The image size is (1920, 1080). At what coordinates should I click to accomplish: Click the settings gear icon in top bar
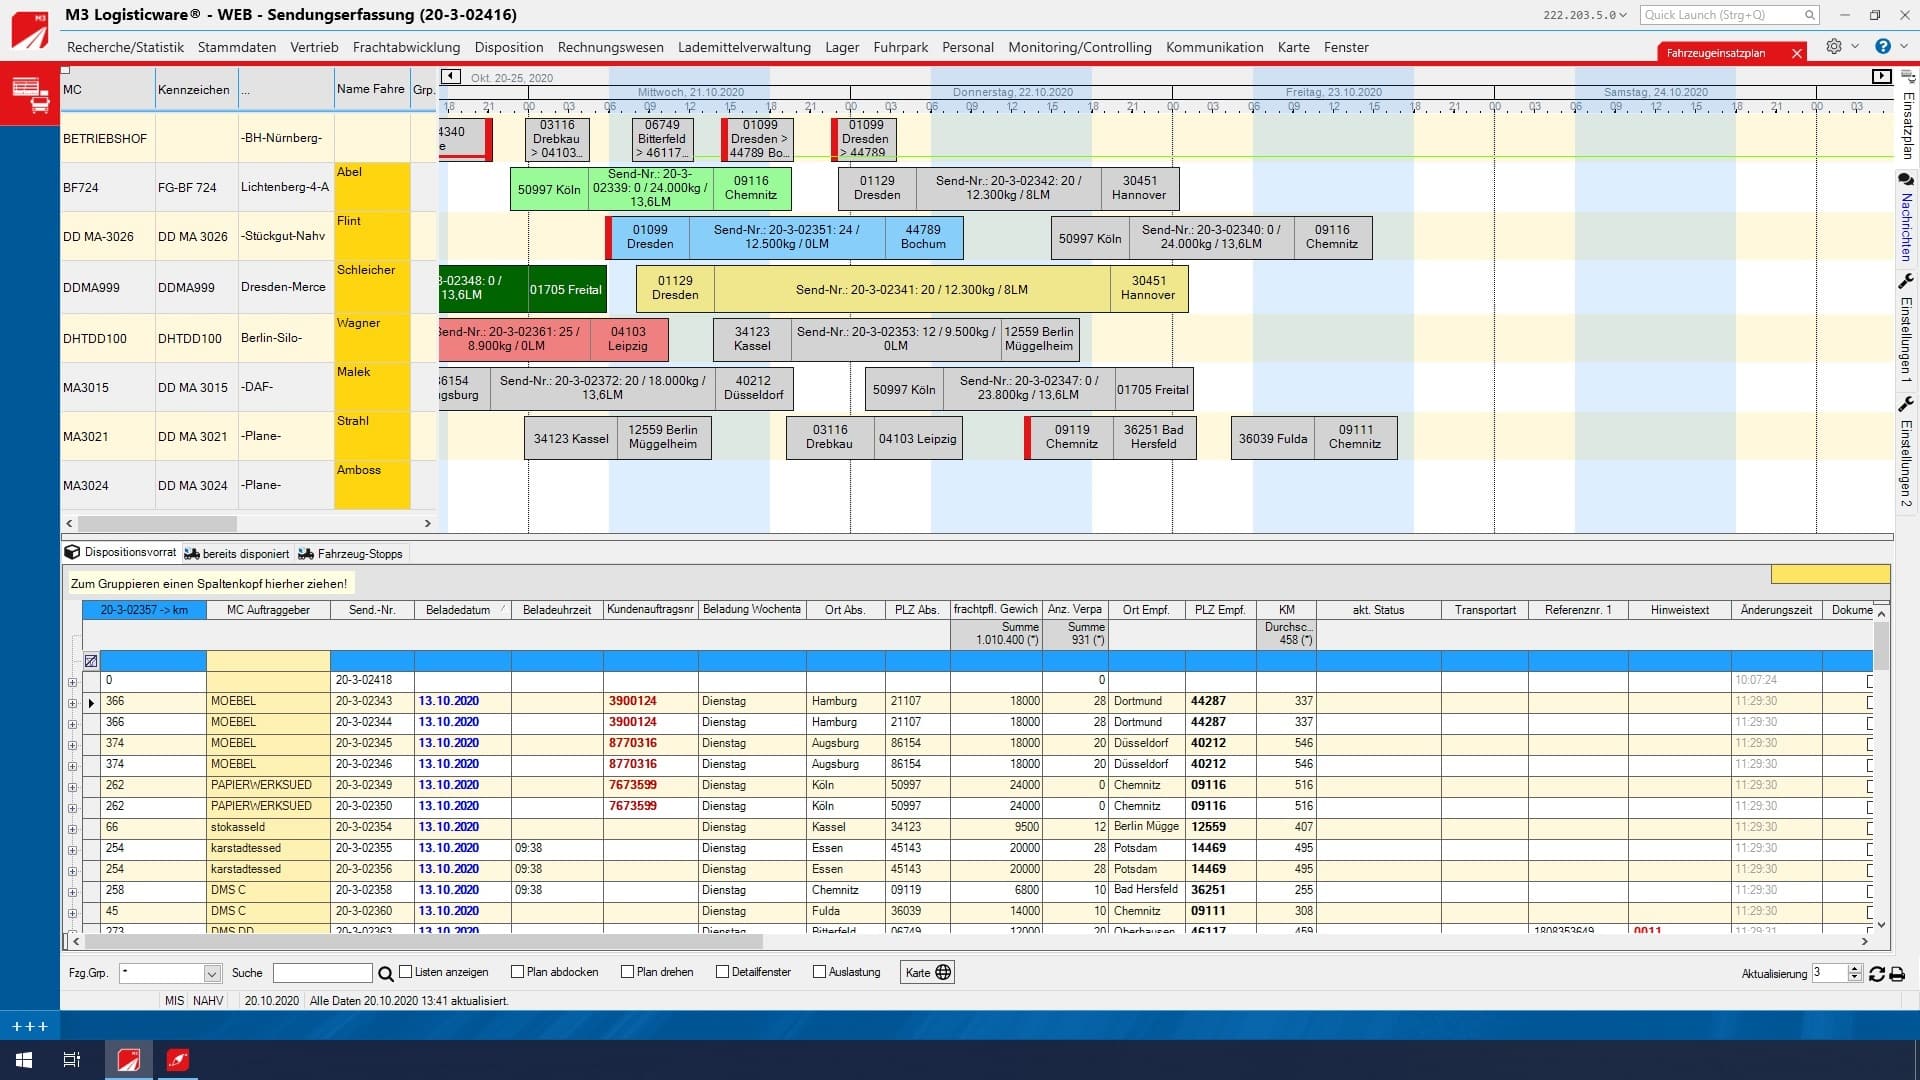click(1833, 47)
